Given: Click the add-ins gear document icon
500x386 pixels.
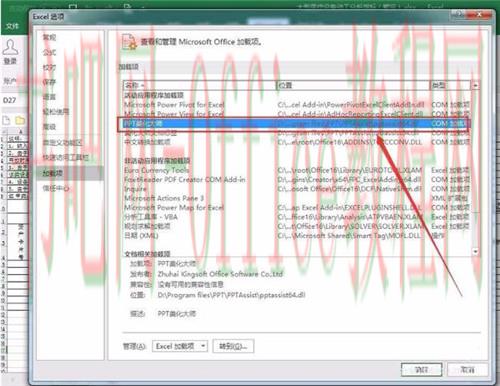Looking at the screenshot, I should (129, 42).
